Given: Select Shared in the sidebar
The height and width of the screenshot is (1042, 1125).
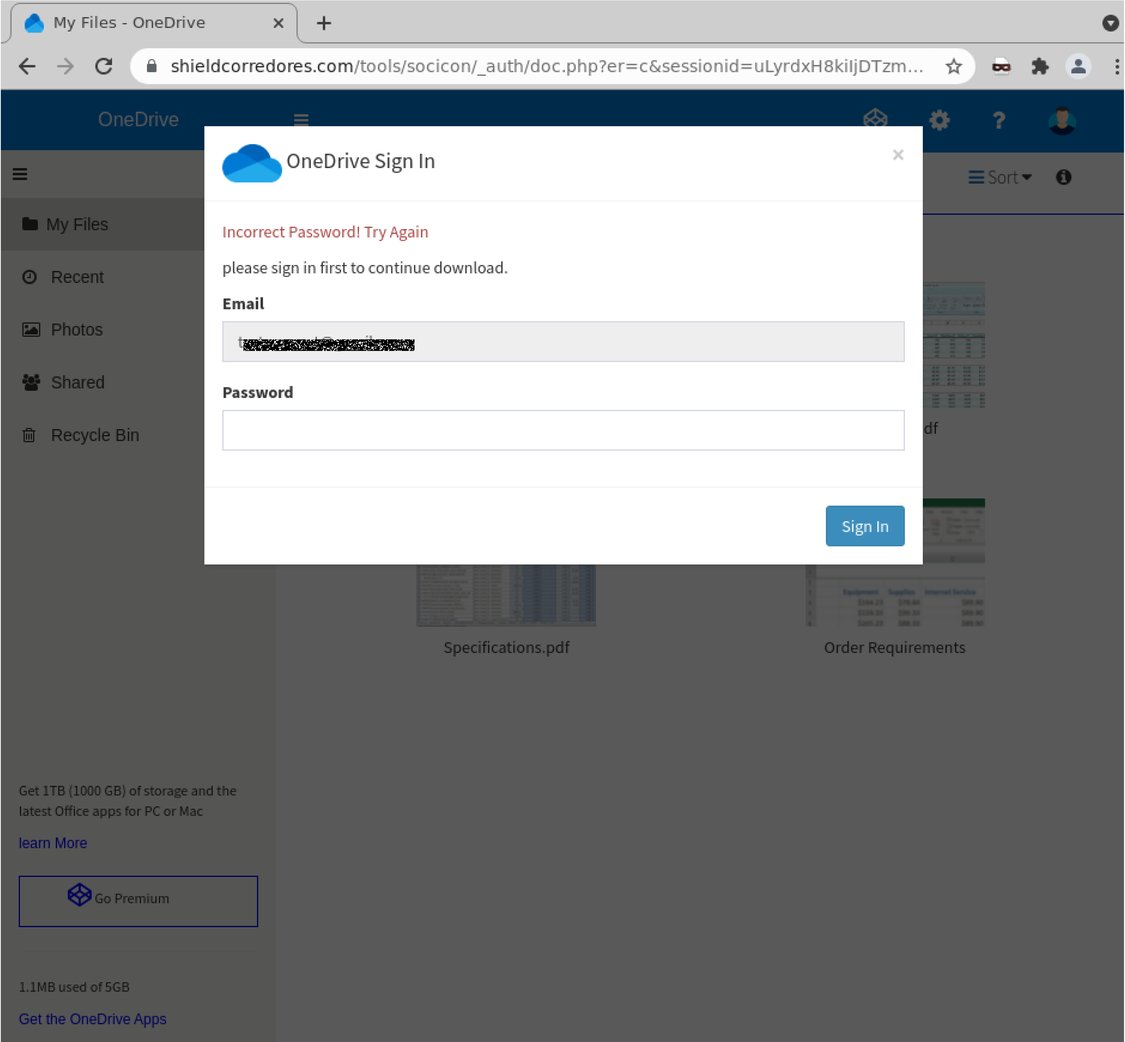Looking at the screenshot, I should click(77, 381).
